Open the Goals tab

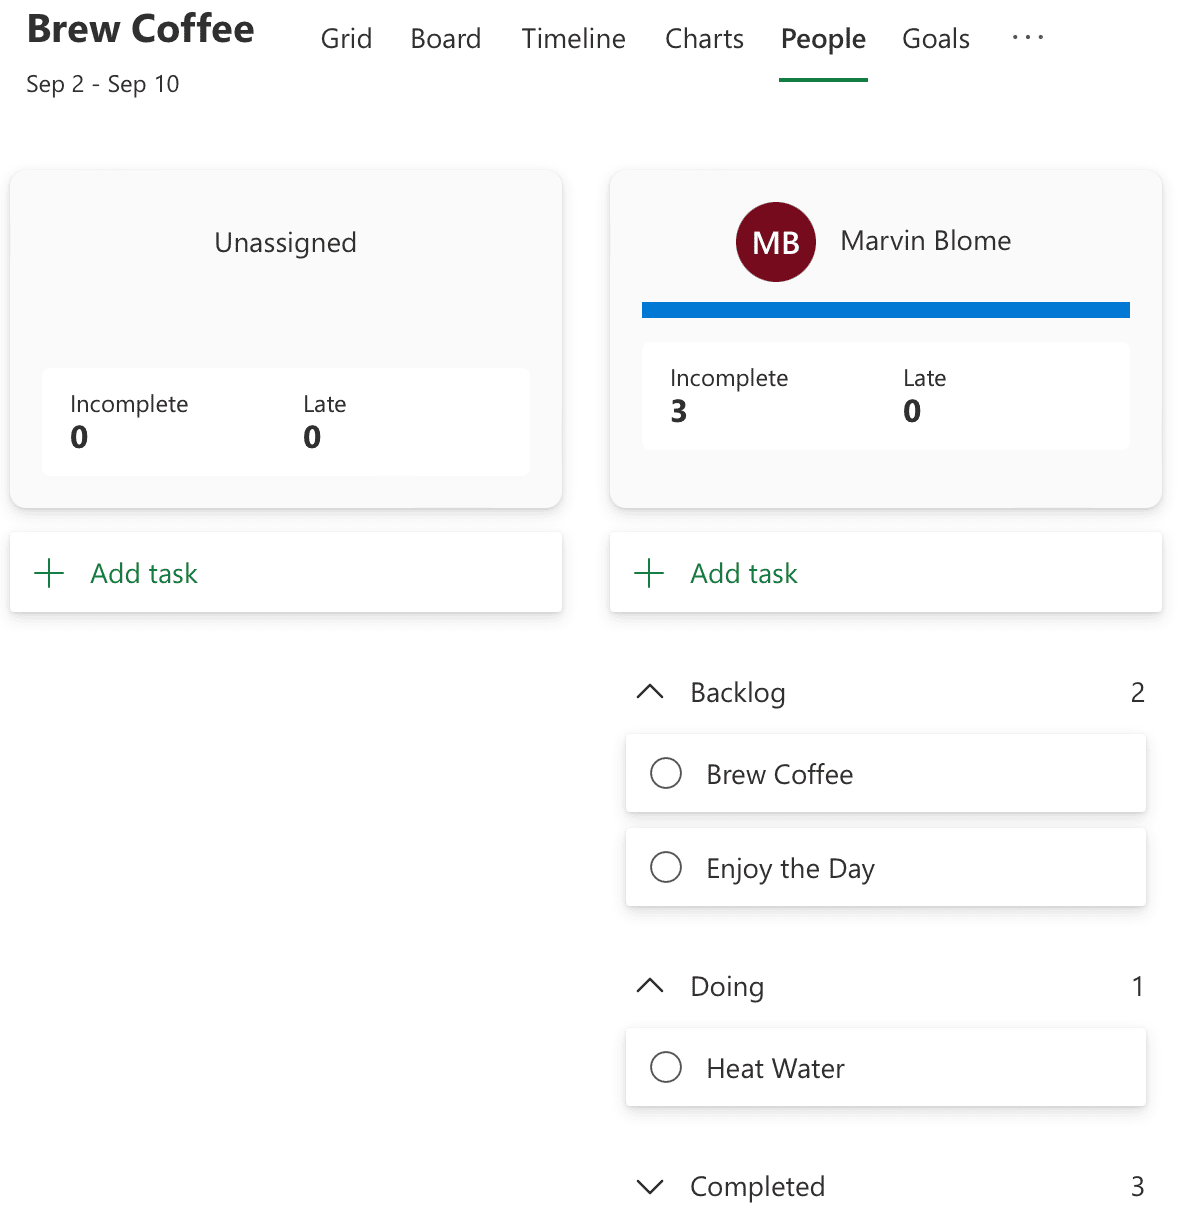point(935,39)
